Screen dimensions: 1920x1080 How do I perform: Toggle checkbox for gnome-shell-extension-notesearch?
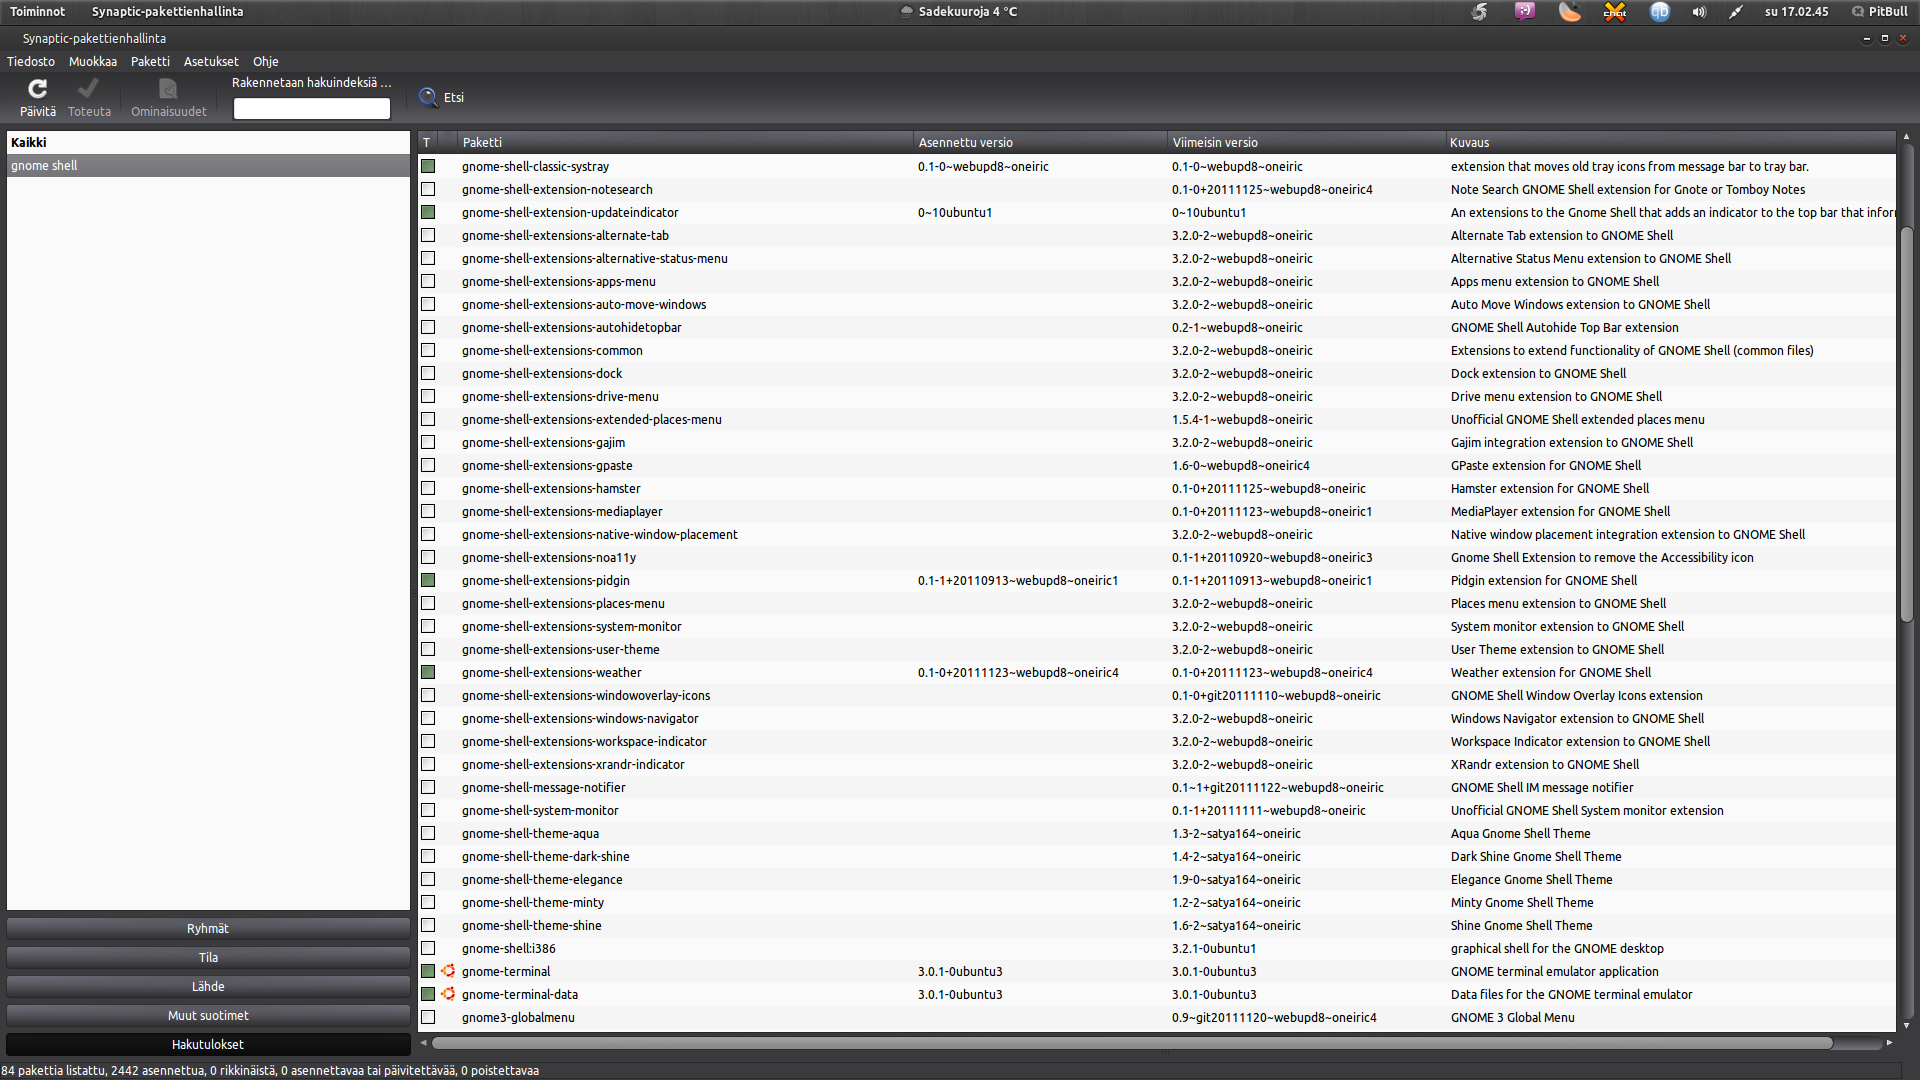pos(428,190)
